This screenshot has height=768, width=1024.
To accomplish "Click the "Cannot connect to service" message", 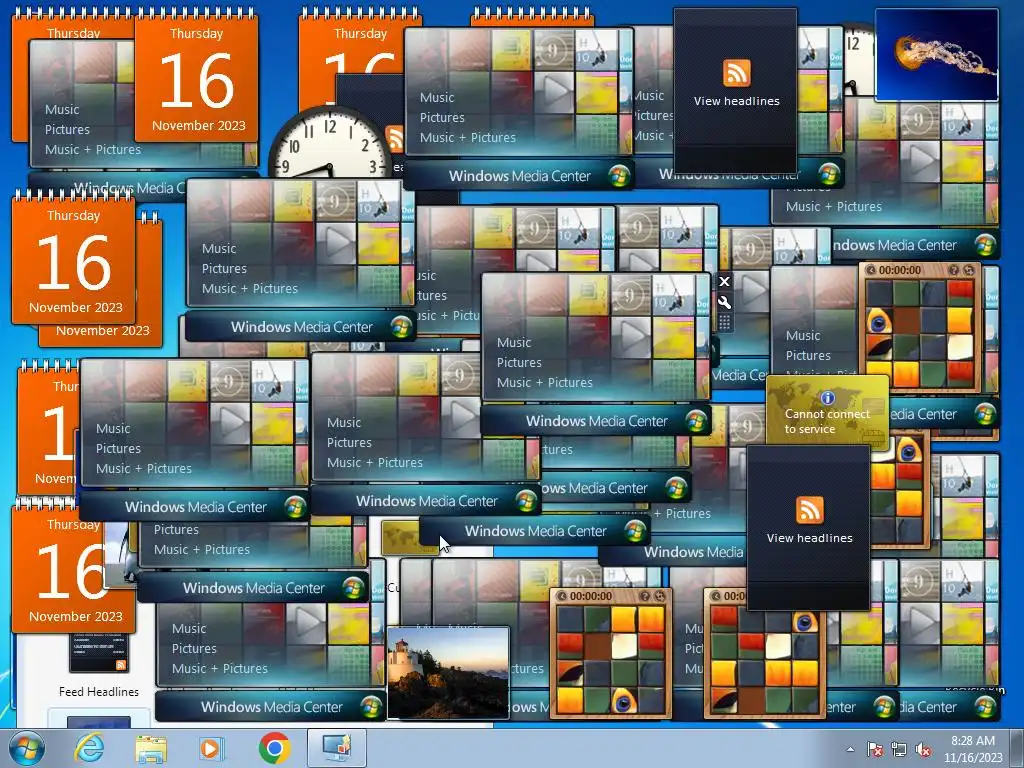I will point(827,421).
